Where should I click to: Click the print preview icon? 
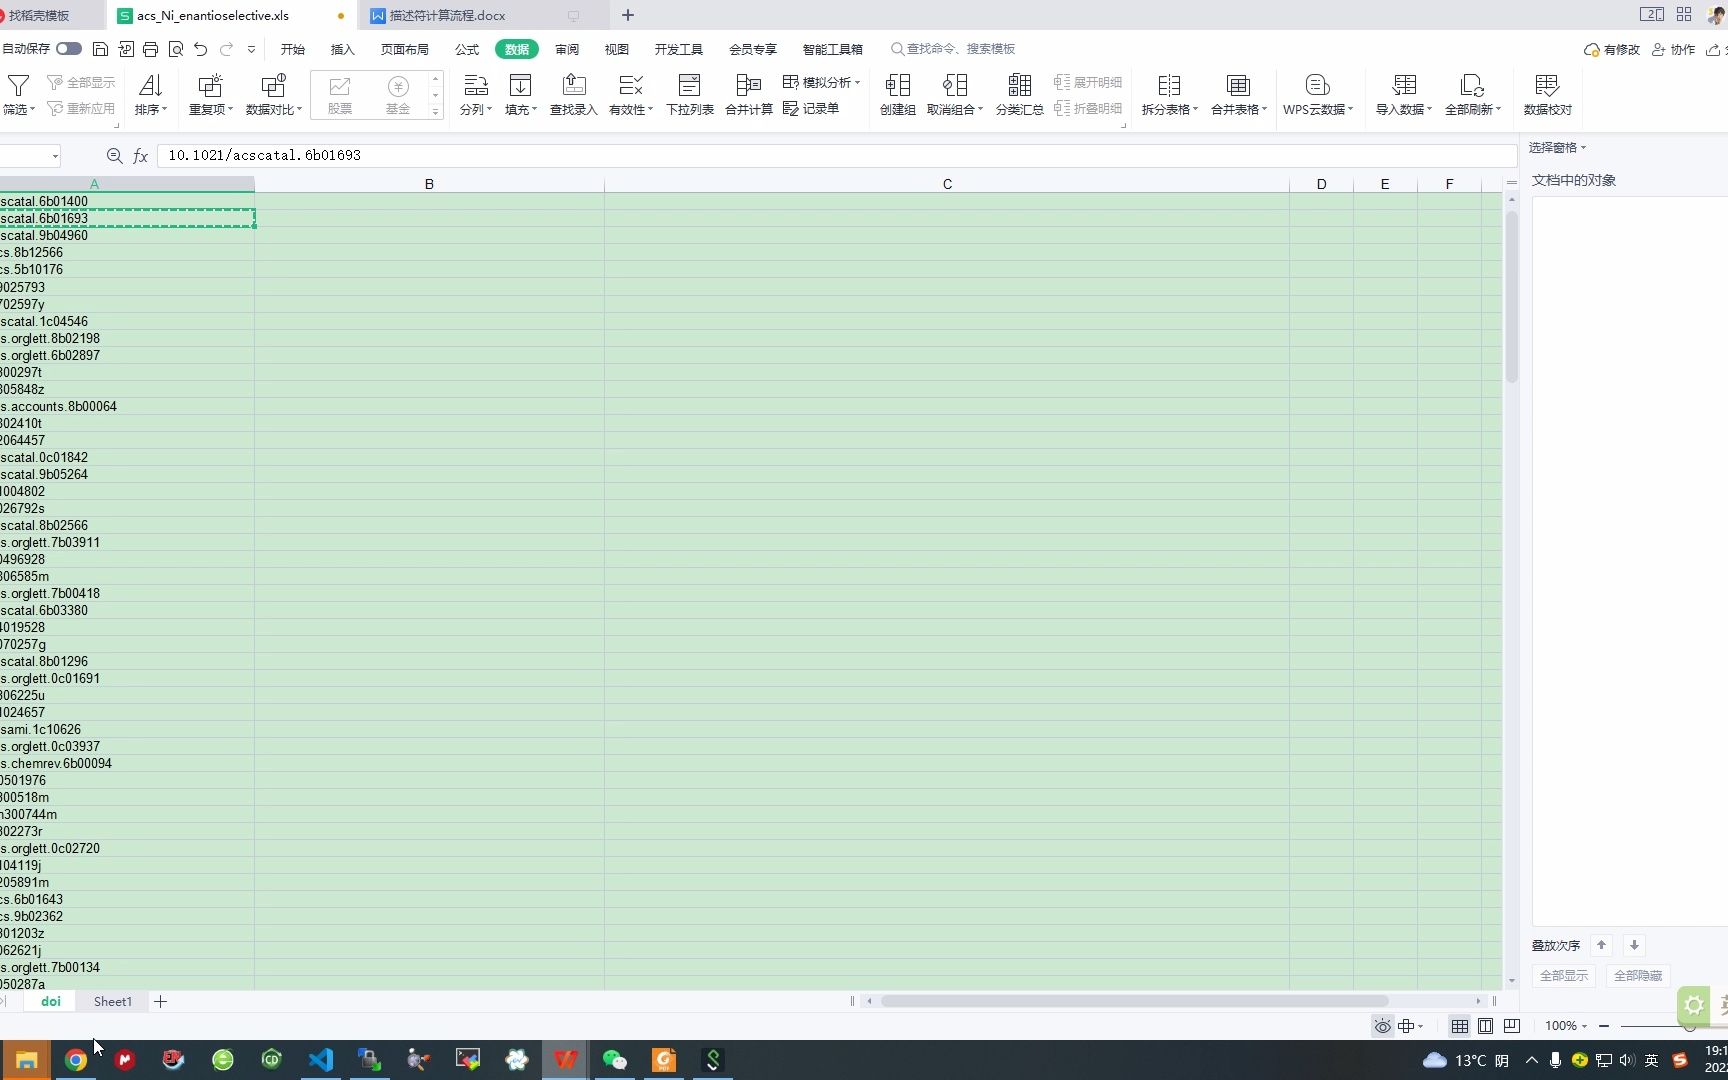click(176, 49)
